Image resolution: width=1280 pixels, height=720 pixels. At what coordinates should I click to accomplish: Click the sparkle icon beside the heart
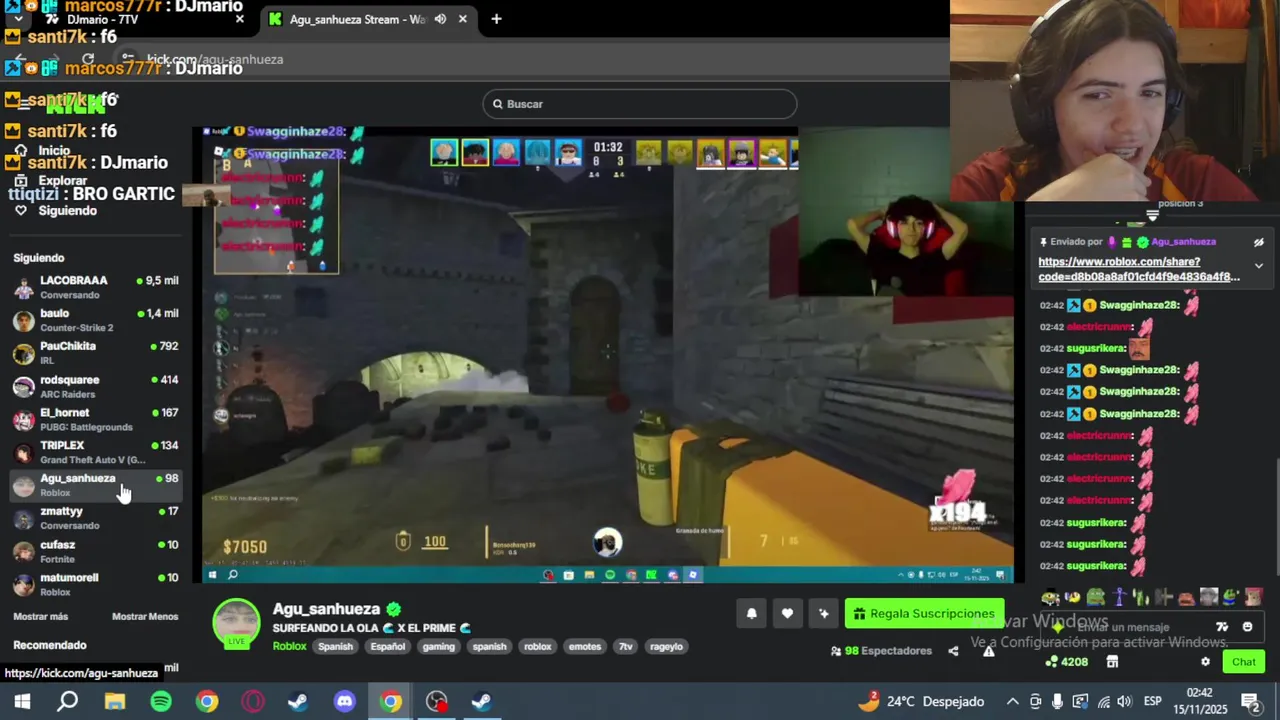(x=823, y=614)
